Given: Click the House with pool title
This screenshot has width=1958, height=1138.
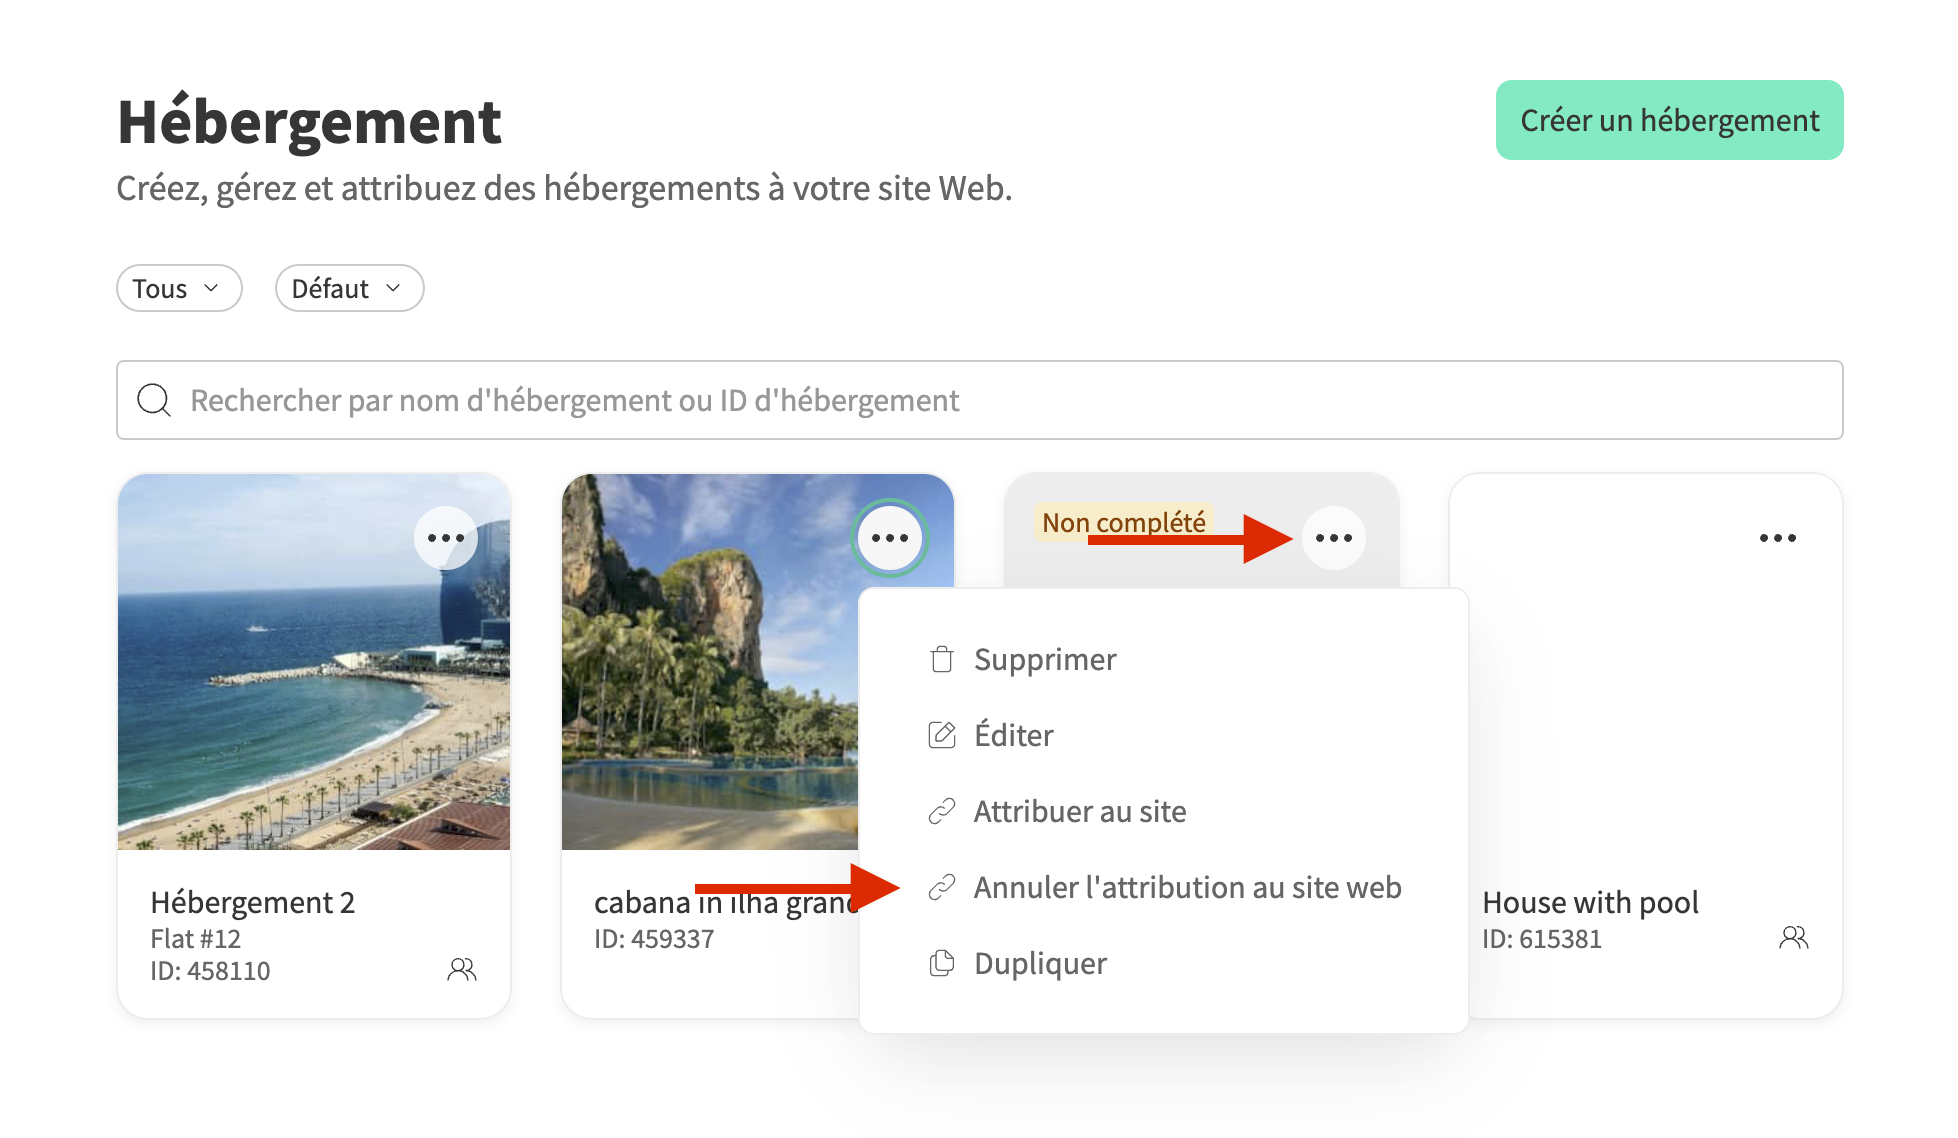Looking at the screenshot, I should pyautogui.click(x=1590, y=903).
